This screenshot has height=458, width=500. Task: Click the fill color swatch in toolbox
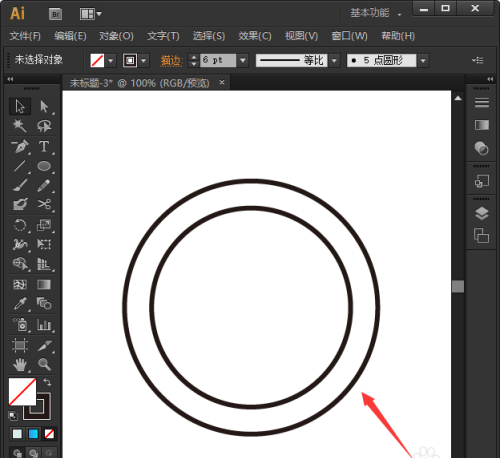(22, 392)
